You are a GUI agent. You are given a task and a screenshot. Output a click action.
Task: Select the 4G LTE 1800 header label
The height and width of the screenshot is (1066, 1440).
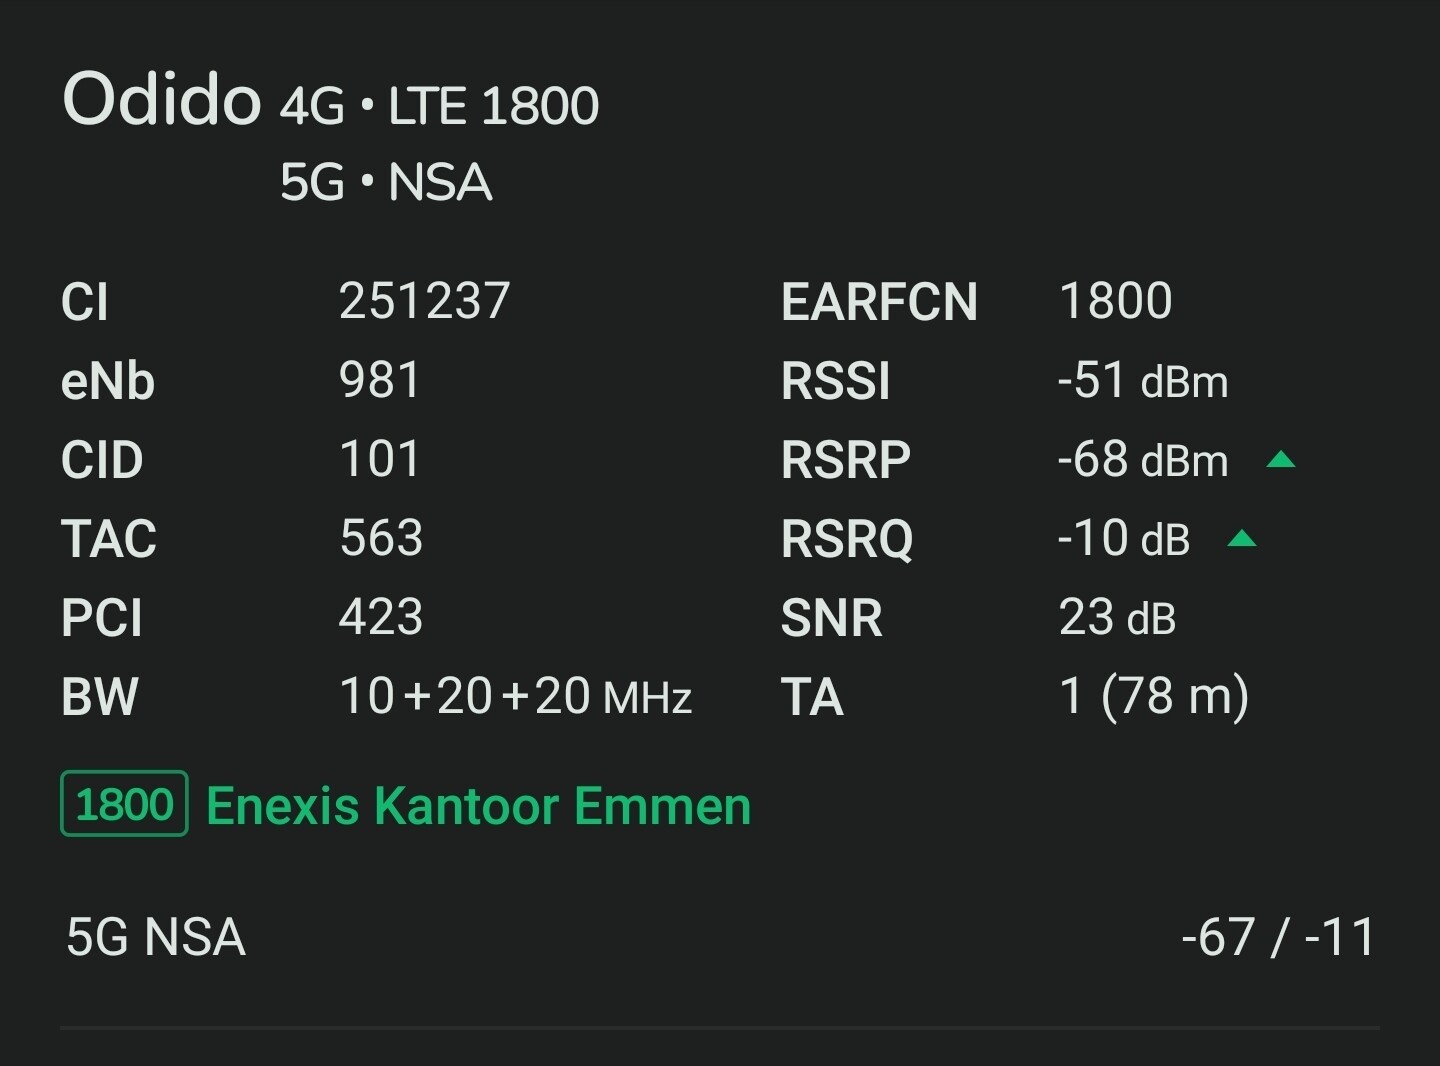click(439, 106)
